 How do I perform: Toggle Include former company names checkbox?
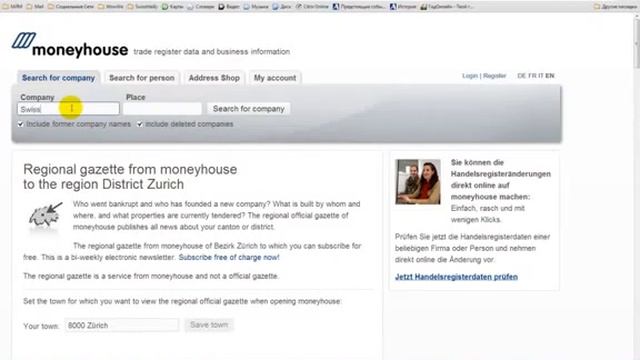[x=20, y=124]
